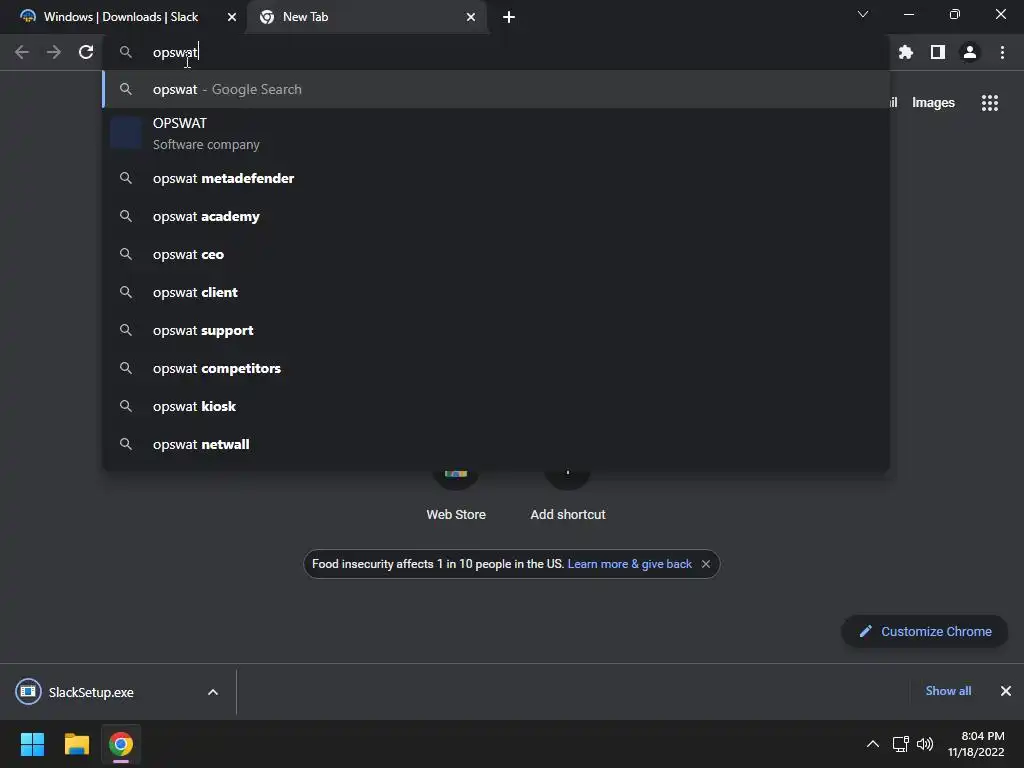Open the network status tray icon
Screen dimensions: 1024x768
901,744
